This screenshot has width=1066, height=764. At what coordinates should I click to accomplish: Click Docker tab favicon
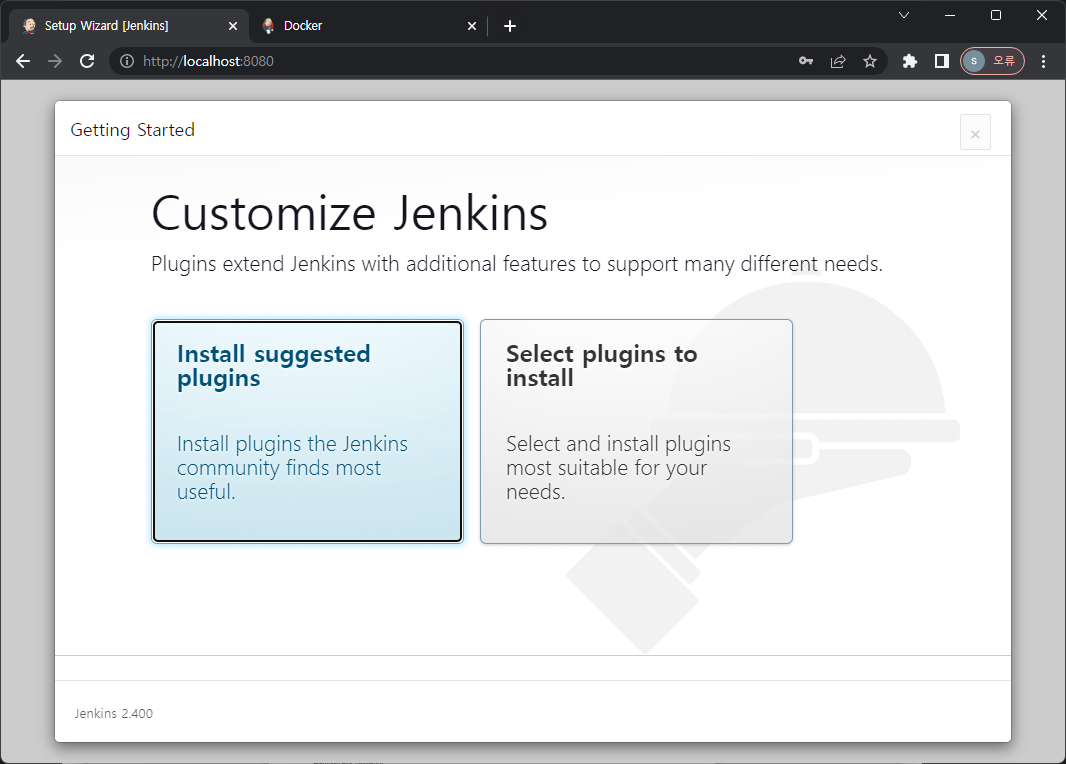point(269,26)
